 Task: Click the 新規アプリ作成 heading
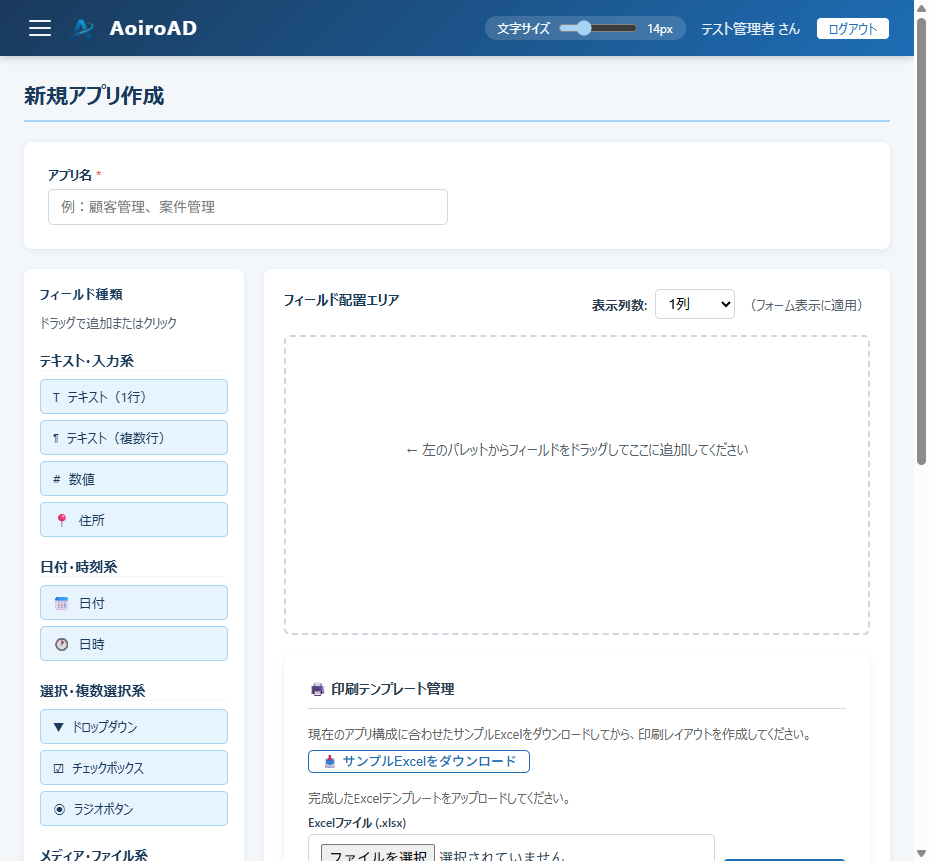[x=94, y=96]
